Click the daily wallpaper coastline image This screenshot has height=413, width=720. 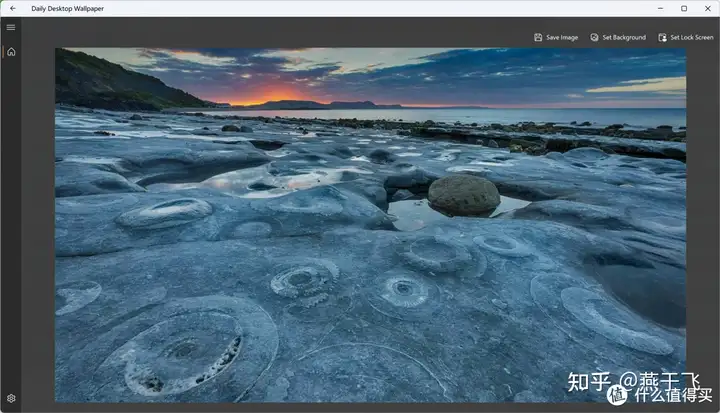click(371, 225)
